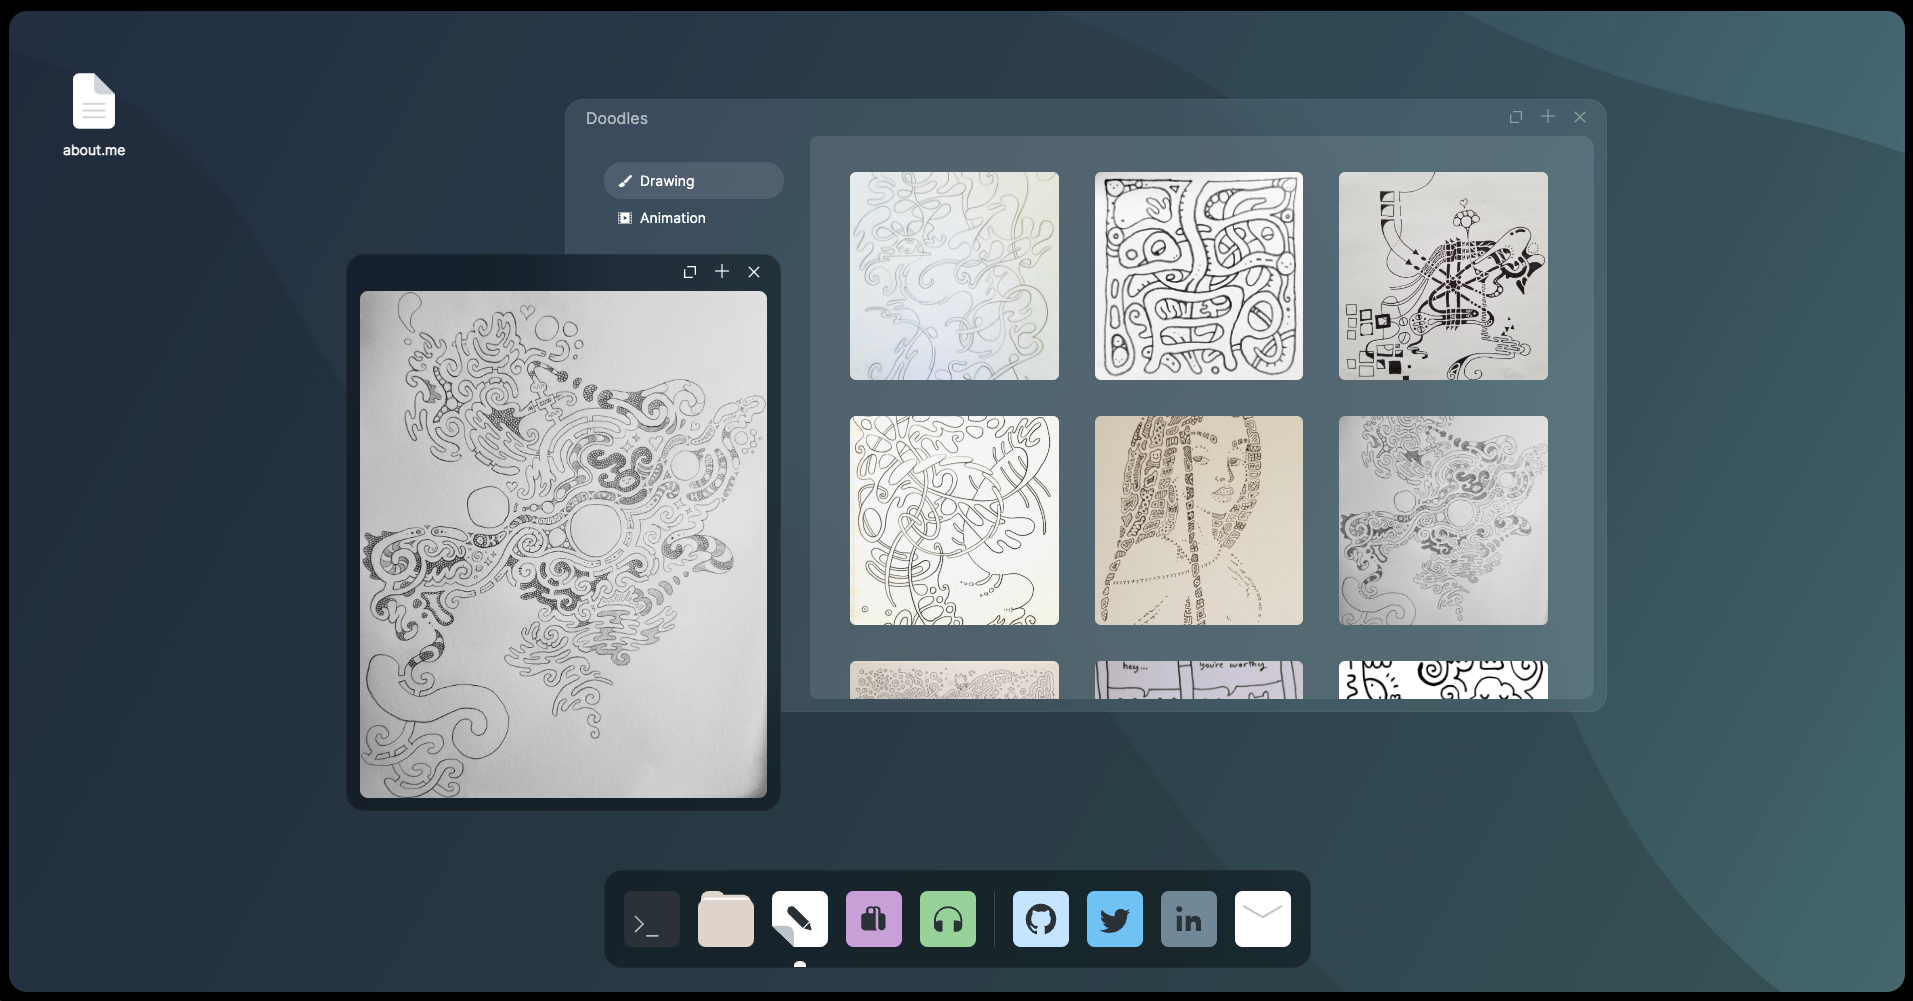
Task: Open LinkedIn from the dock
Action: tap(1187, 919)
